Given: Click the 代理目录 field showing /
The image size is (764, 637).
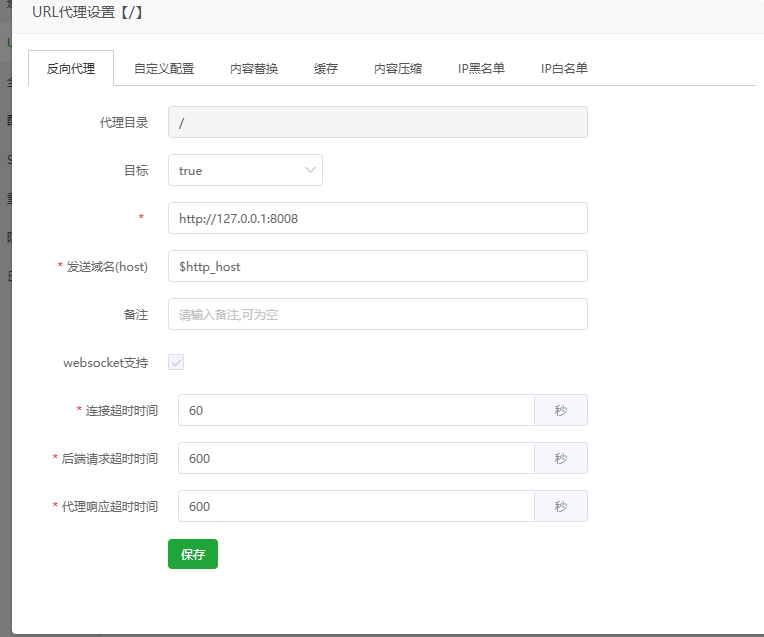Looking at the screenshot, I should pyautogui.click(x=377, y=122).
